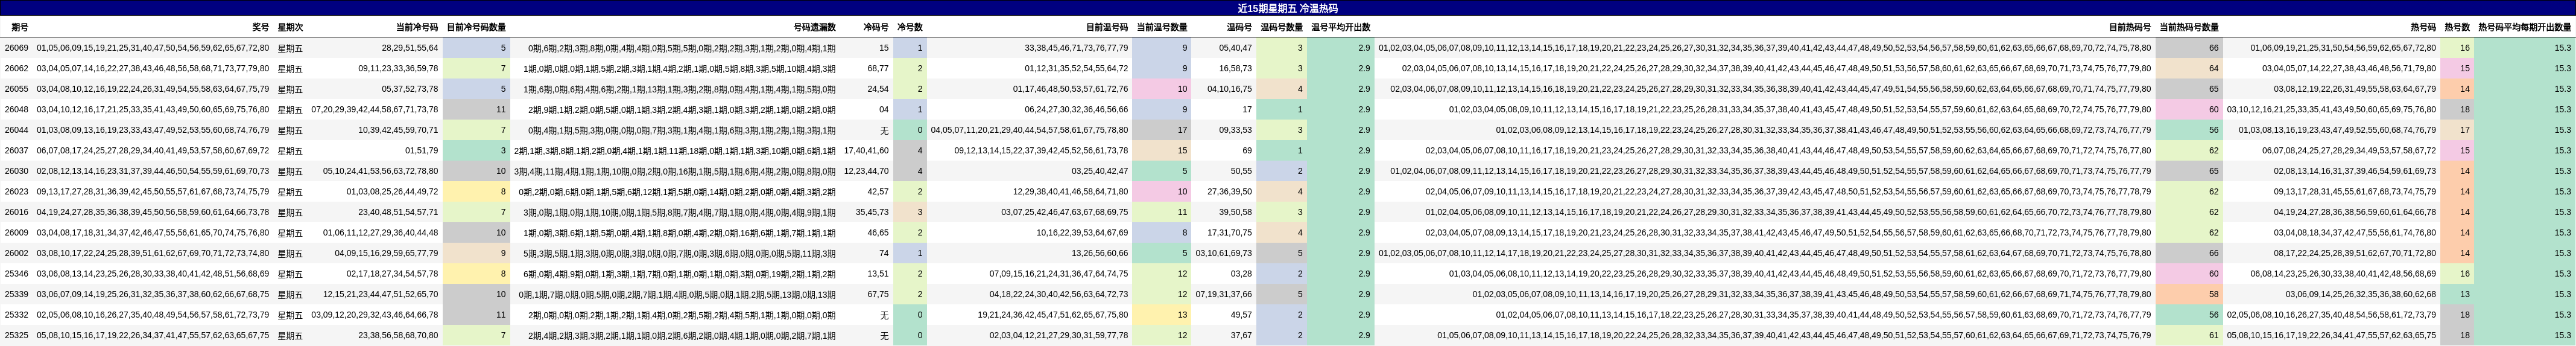Select period number 26069
The width and height of the screenshot is (2576, 346).
click(16, 48)
